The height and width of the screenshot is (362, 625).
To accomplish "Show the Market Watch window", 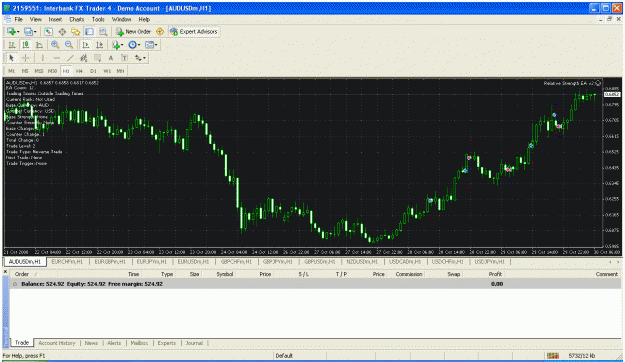I will pyautogui.click(x=48, y=31).
